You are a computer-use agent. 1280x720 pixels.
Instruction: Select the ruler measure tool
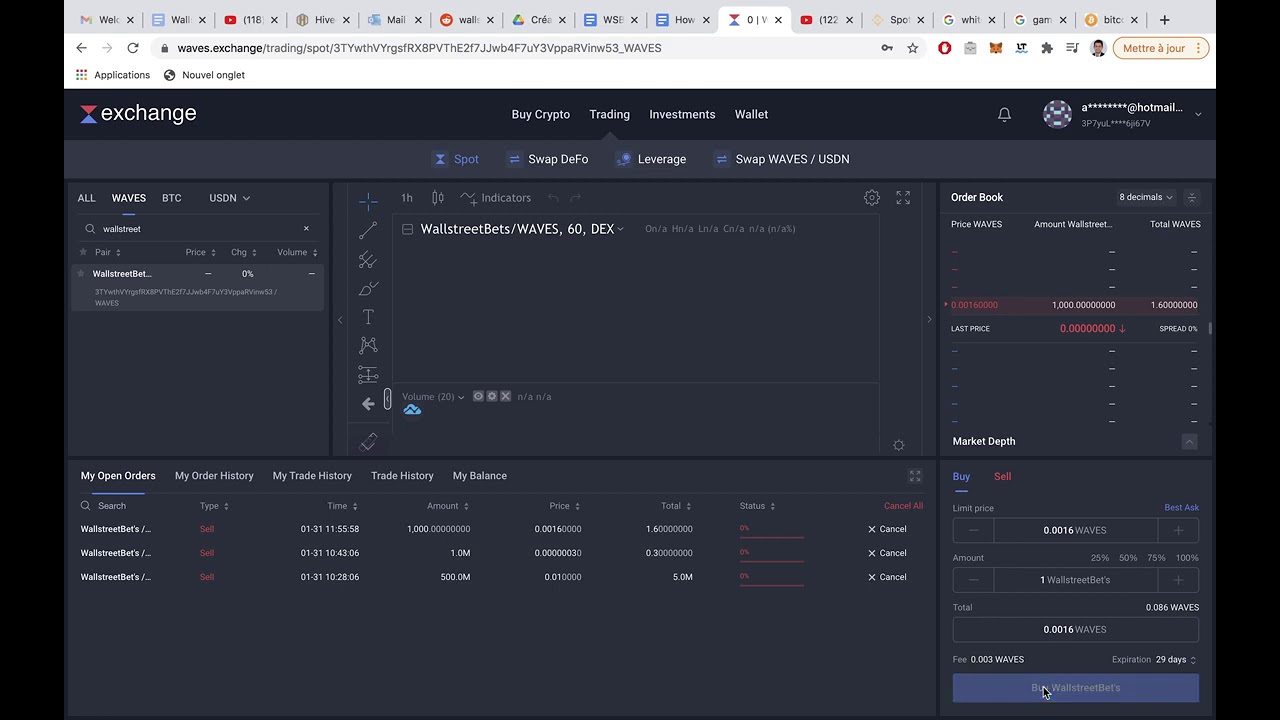[368, 441]
